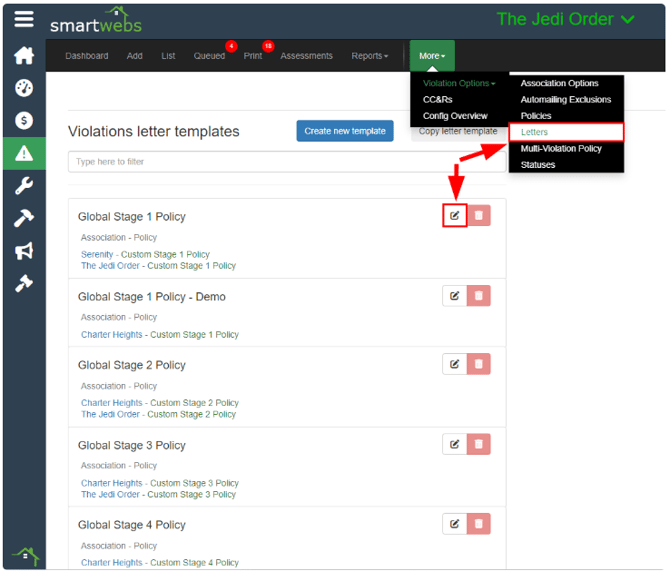The width and height of the screenshot is (670, 571).
Task: Open the Serenity association link
Action: (99, 254)
